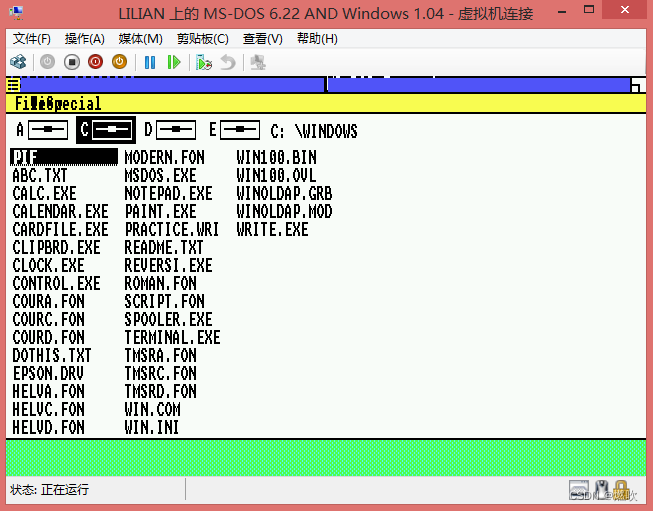Select MSDOS.EXE file
This screenshot has height=511, width=653.
pos(160,175)
